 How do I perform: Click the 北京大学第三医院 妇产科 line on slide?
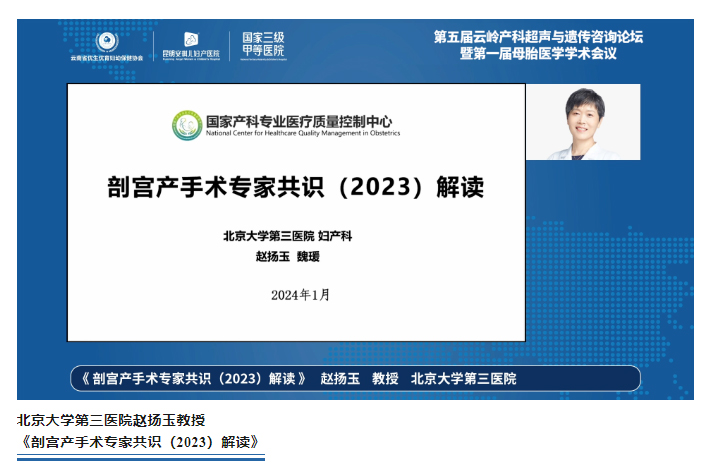coord(296,237)
